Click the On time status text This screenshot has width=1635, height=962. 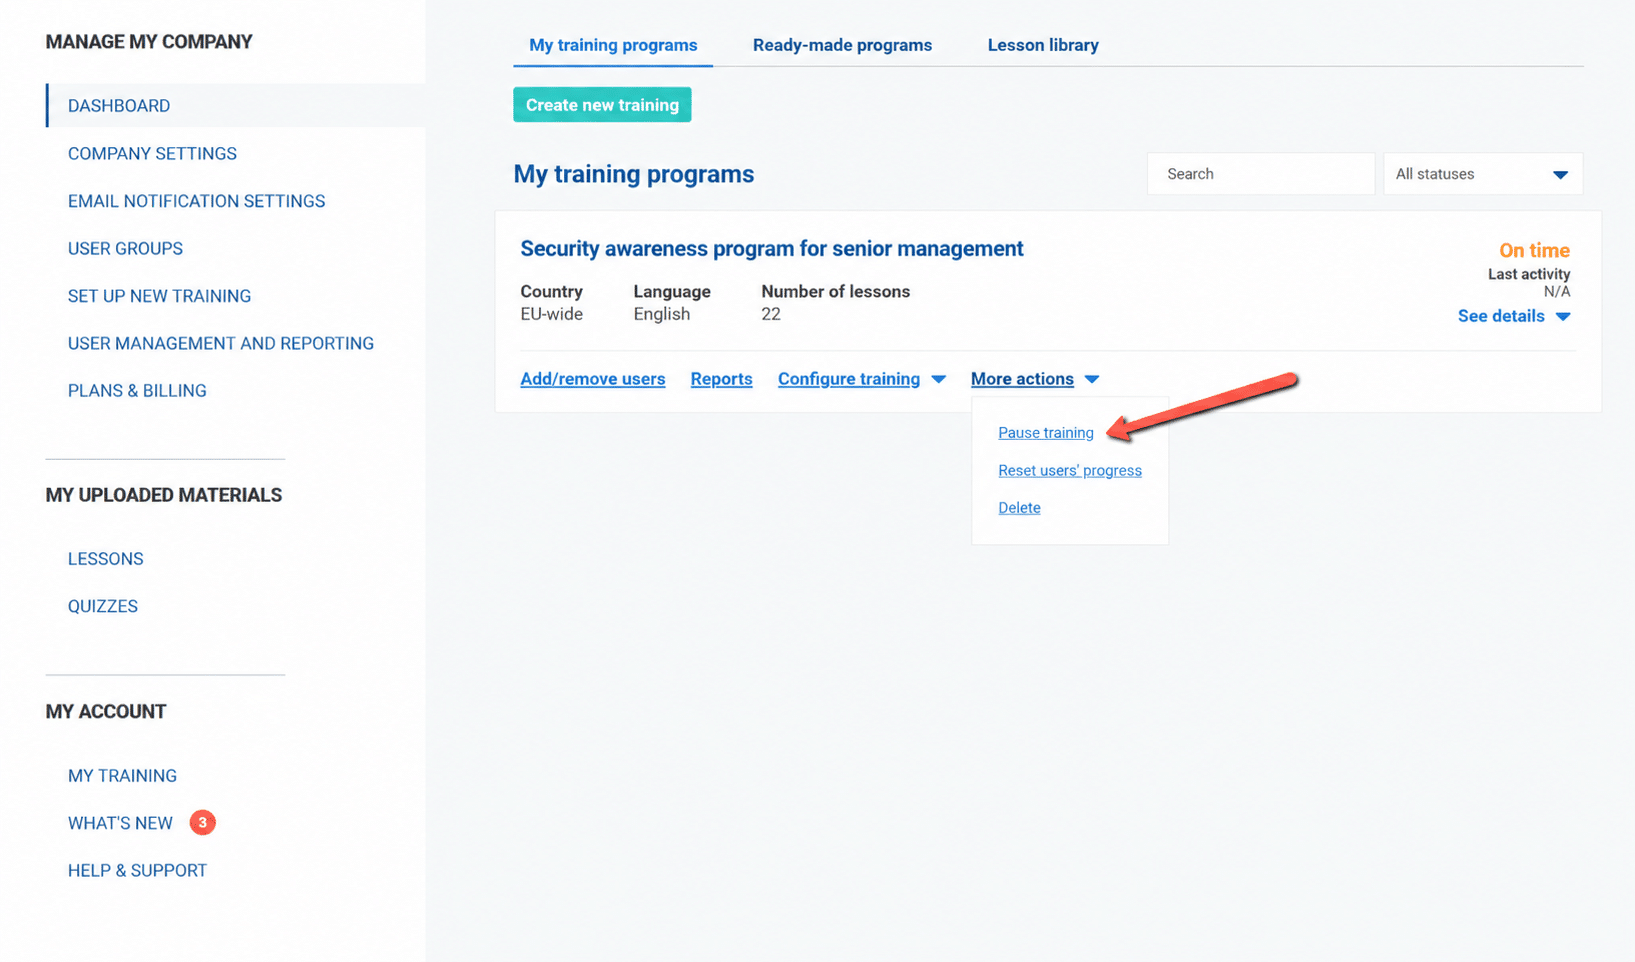click(1534, 251)
